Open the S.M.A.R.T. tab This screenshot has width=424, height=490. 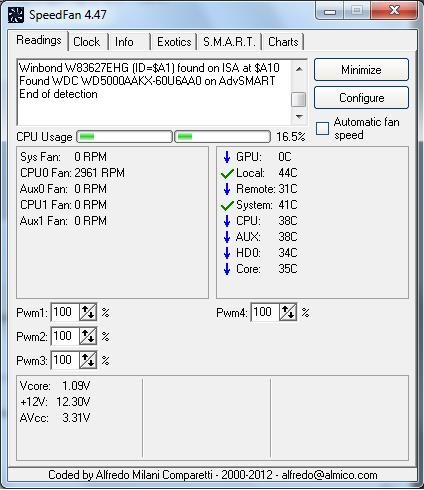point(229,42)
